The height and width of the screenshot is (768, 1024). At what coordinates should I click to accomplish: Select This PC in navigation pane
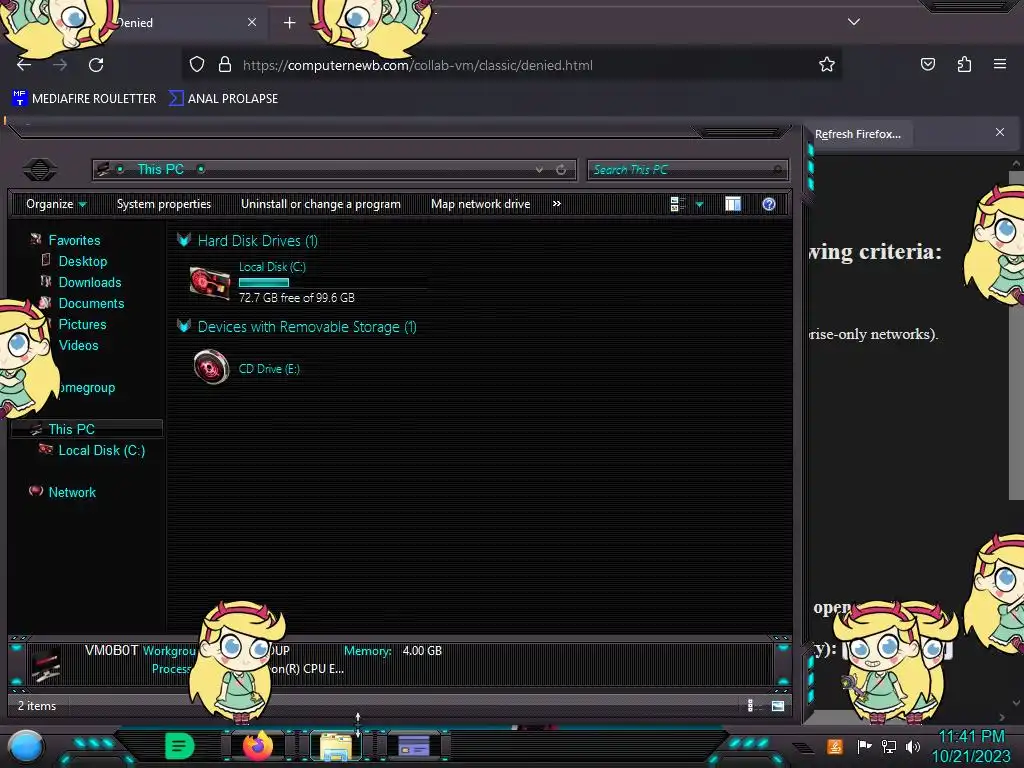point(86,429)
